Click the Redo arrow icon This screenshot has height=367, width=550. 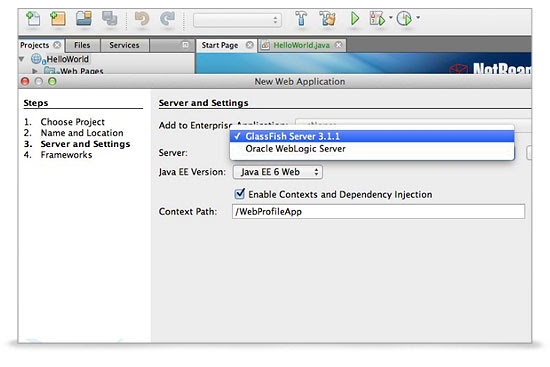tap(168, 19)
